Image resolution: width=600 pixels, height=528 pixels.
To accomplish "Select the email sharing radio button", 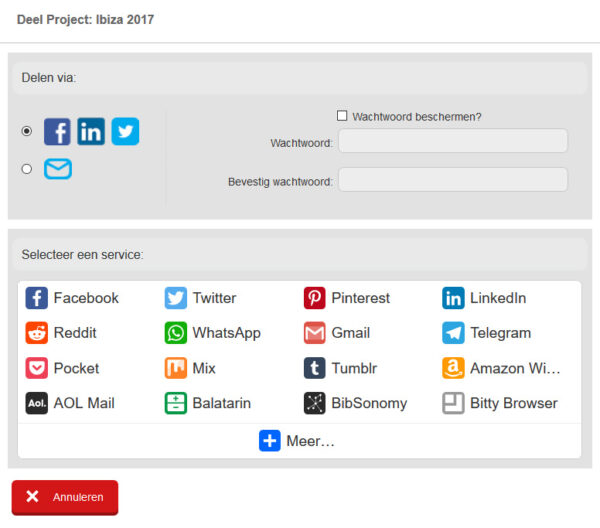I will coord(26,169).
